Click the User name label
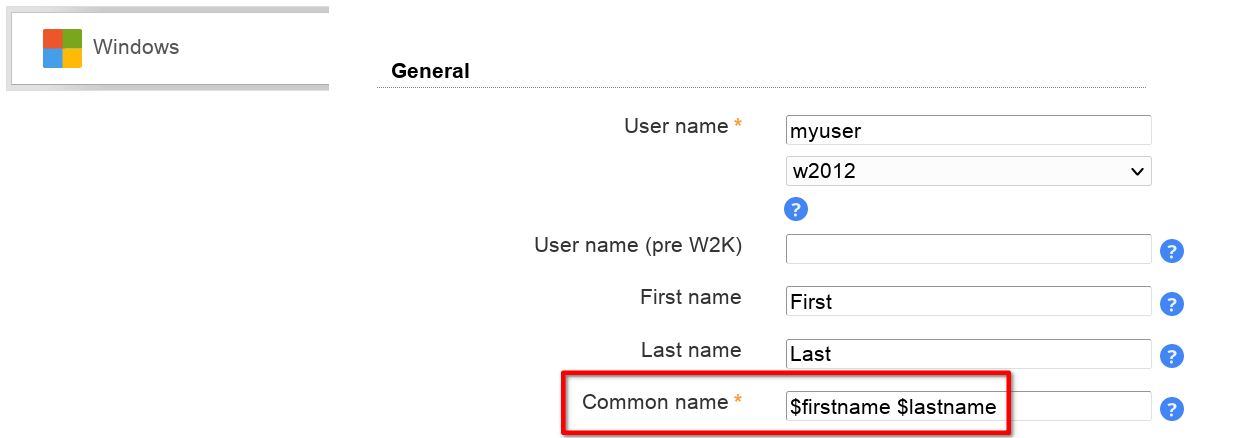 point(676,126)
